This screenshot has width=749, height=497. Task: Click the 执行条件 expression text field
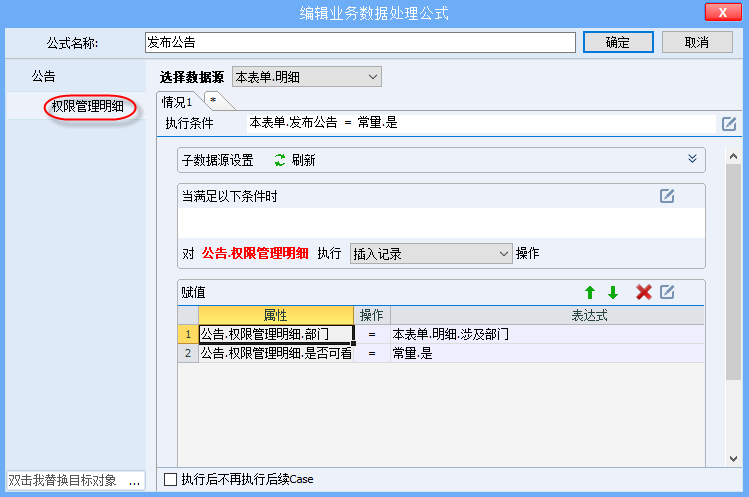point(482,123)
